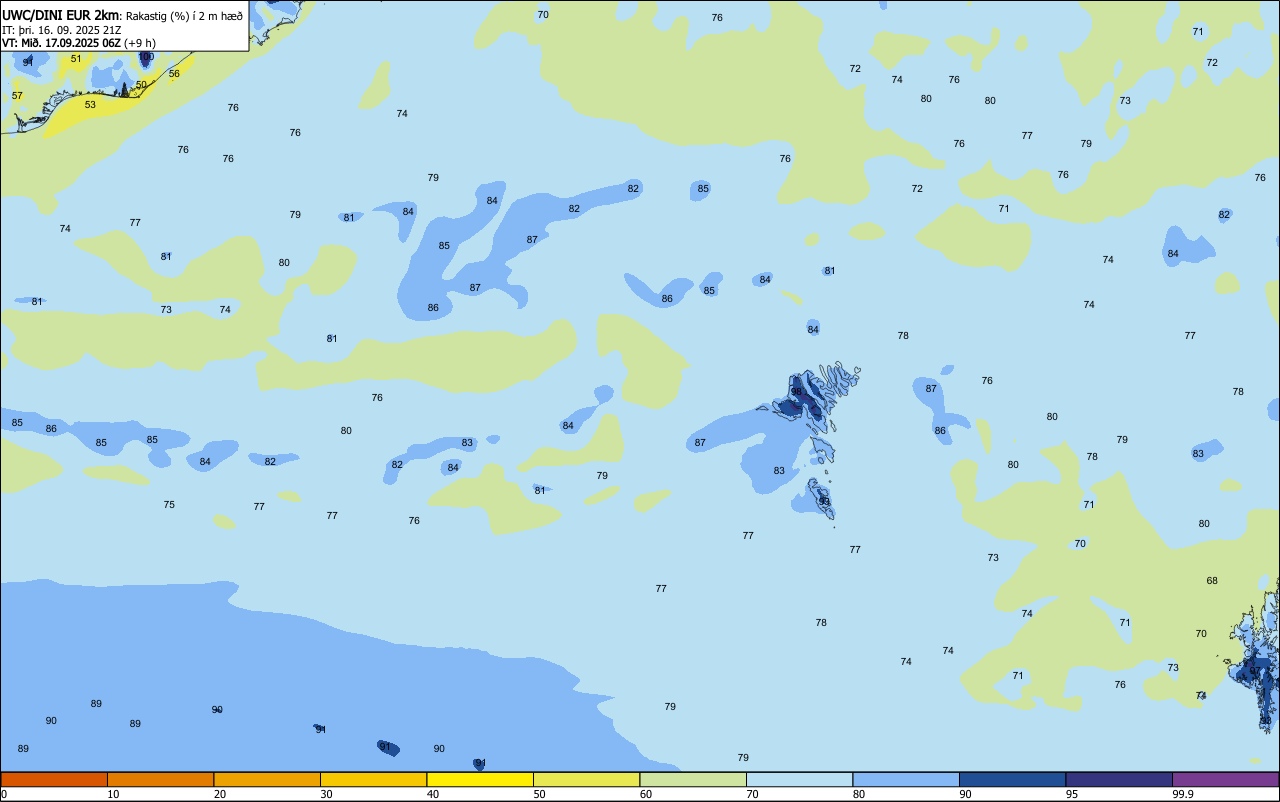Click the legend tick label 40
This screenshot has width=1280, height=802.
433,794
